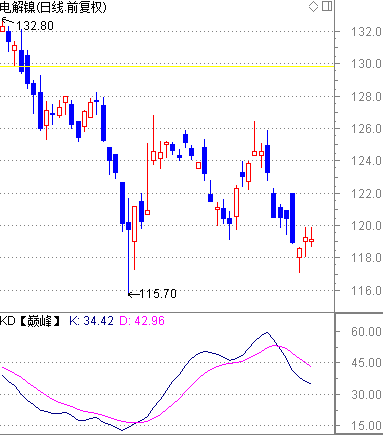Click the diamond icon at chart top
The width and height of the screenshot is (383, 435).
pyautogui.click(x=314, y=6)
